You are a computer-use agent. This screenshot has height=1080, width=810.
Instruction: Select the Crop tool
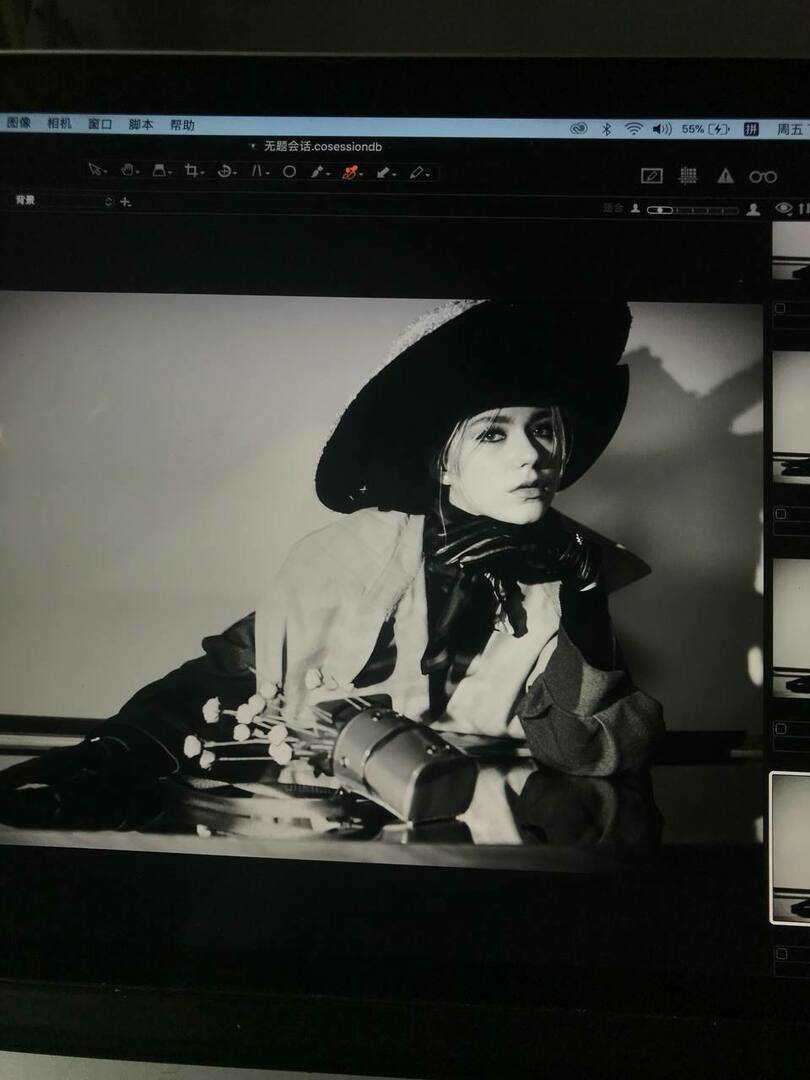point(193,171)
